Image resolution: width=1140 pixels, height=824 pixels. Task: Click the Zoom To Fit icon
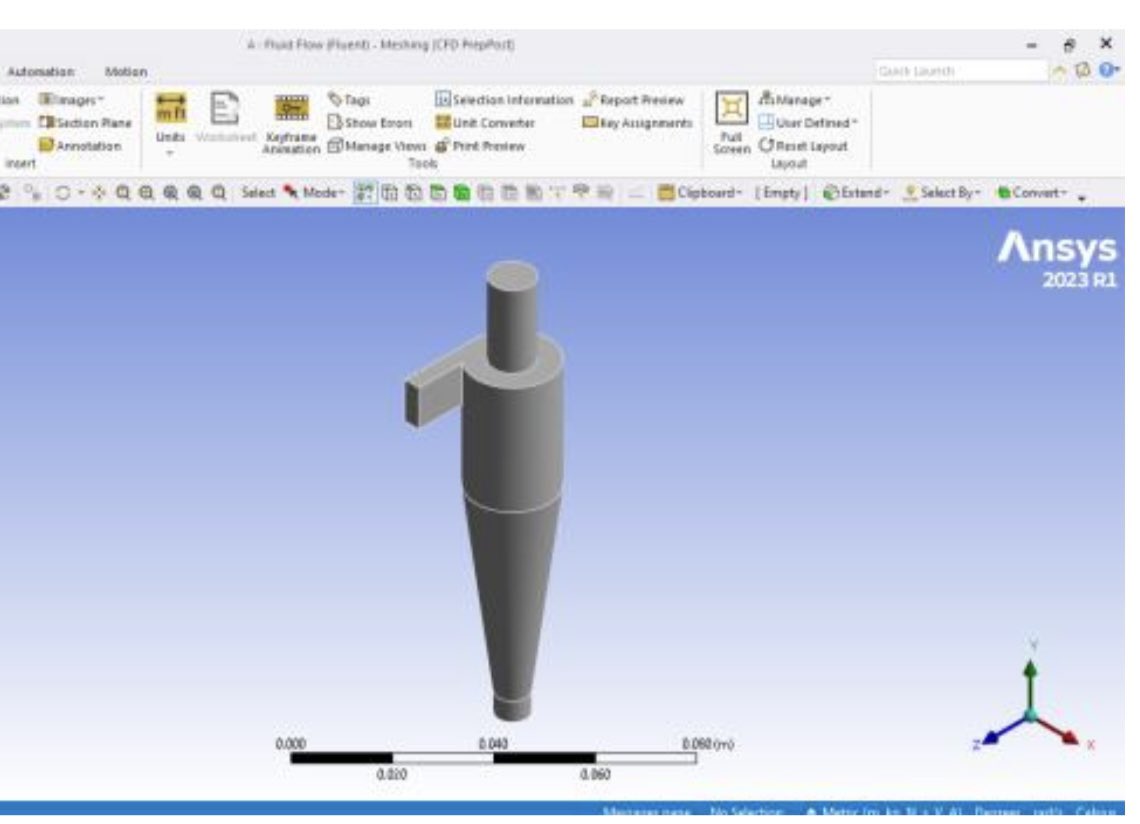(171, 193)
